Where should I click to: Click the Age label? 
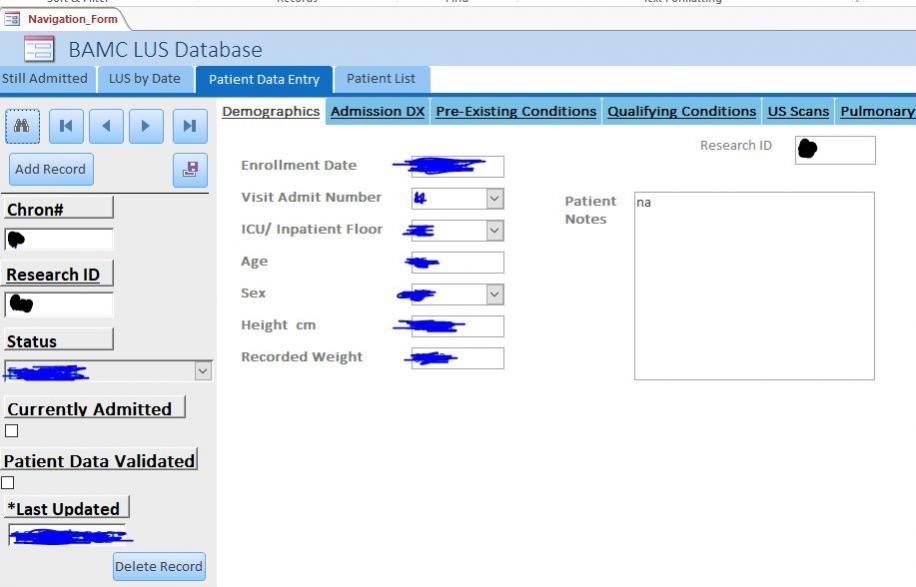pos(254,262)
